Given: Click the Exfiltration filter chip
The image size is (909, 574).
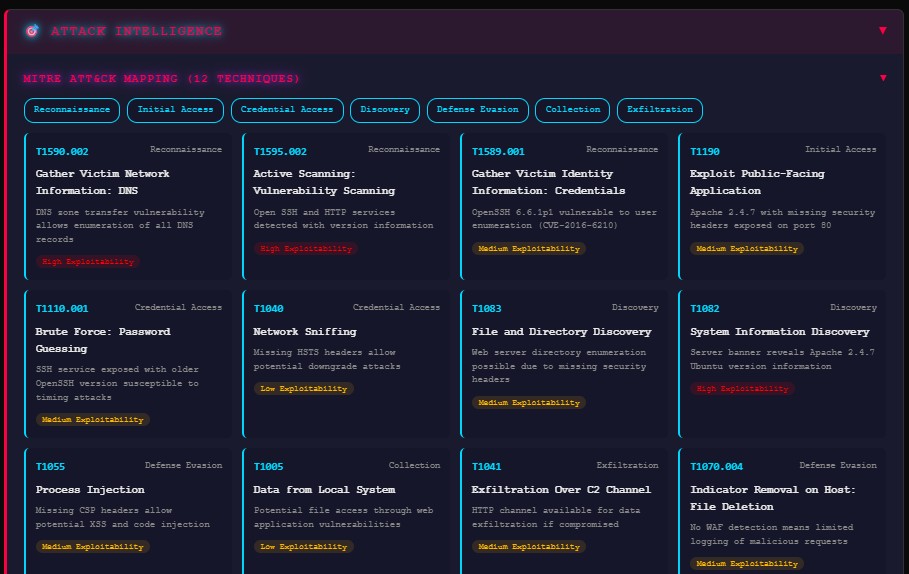Looking at the screenshot, I should pos(660,110).
